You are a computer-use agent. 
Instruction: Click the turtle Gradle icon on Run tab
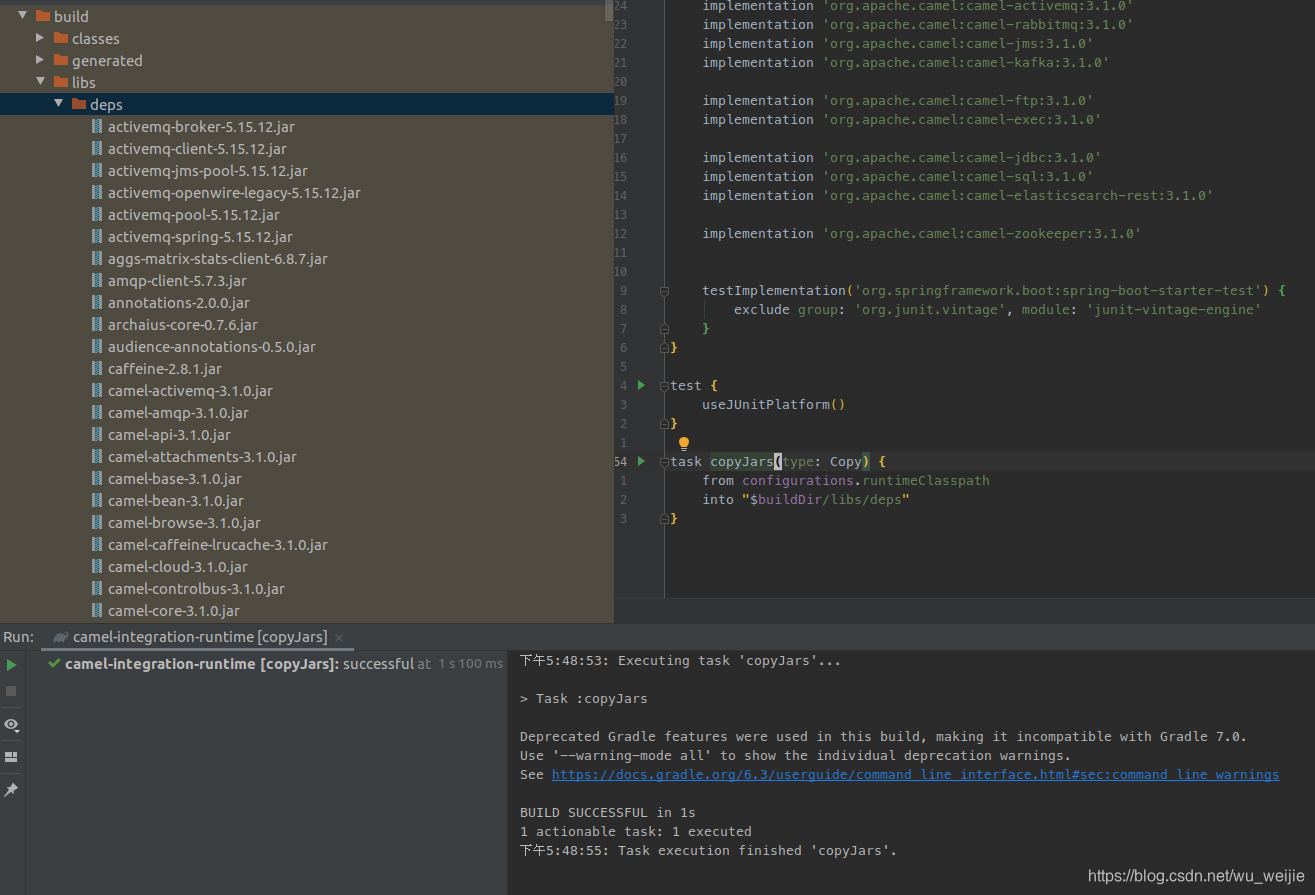click(61, 638)
